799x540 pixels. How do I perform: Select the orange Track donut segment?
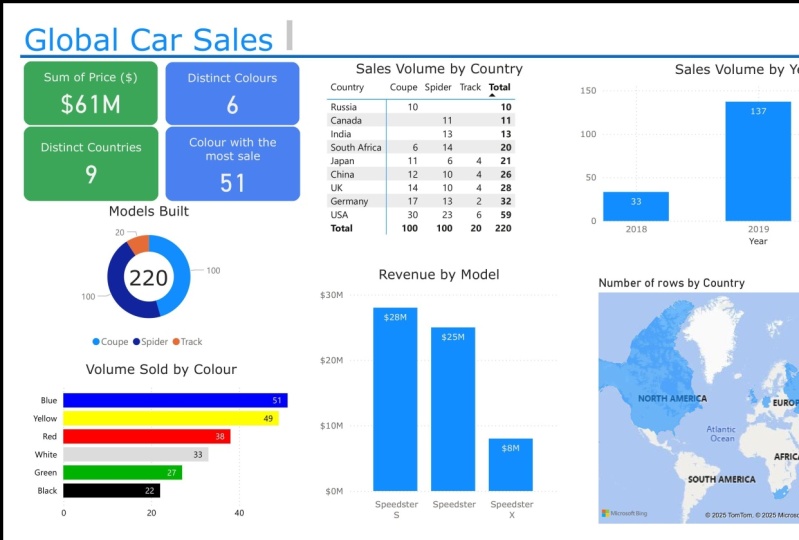(139, 244)
